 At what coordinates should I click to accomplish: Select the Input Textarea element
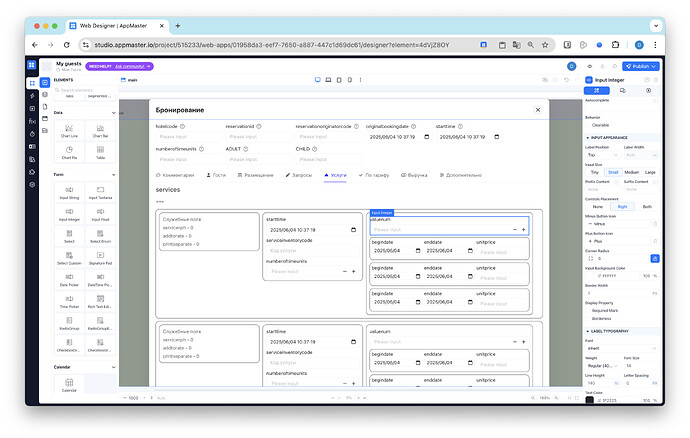(x=100, y=192)
